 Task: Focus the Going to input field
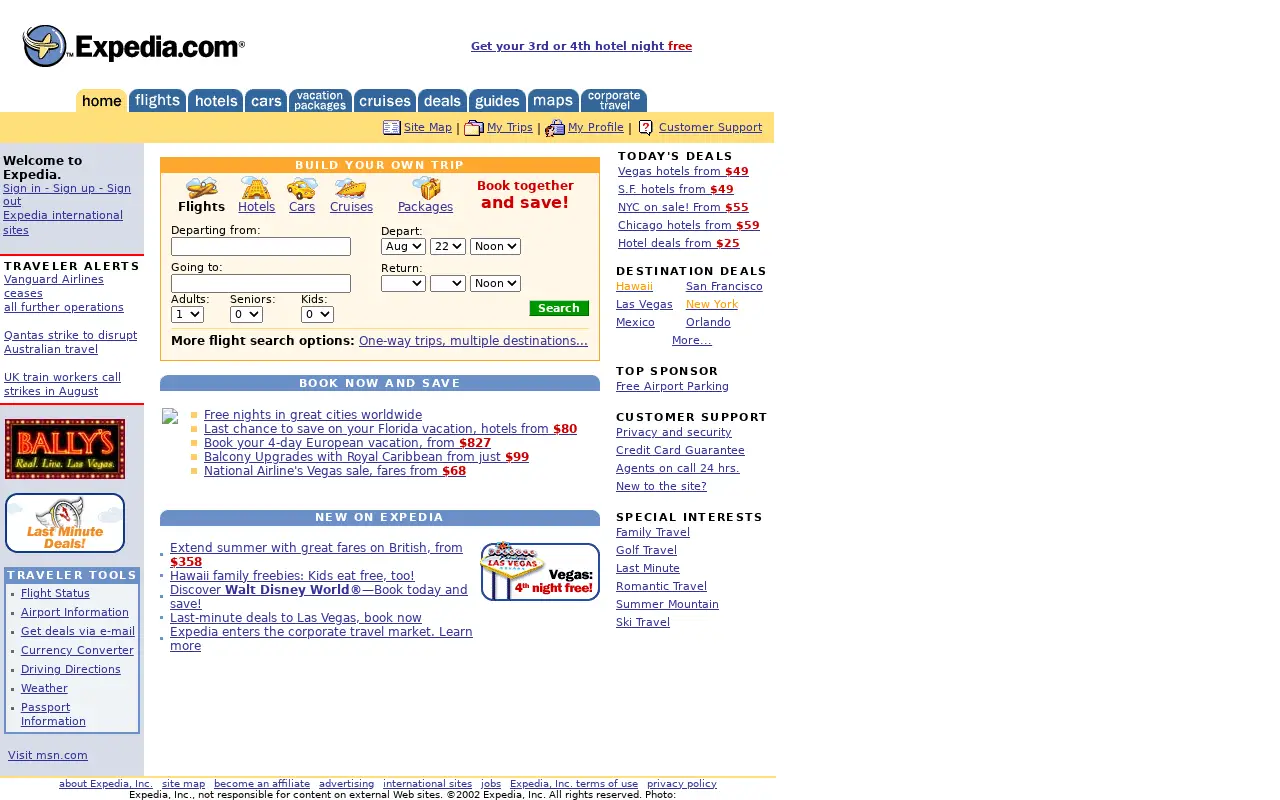pos(261,283)
